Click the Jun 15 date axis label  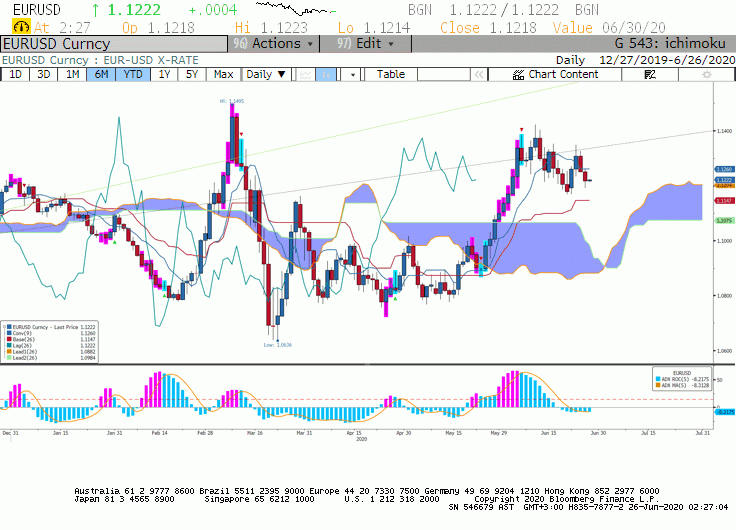(548, 433)
